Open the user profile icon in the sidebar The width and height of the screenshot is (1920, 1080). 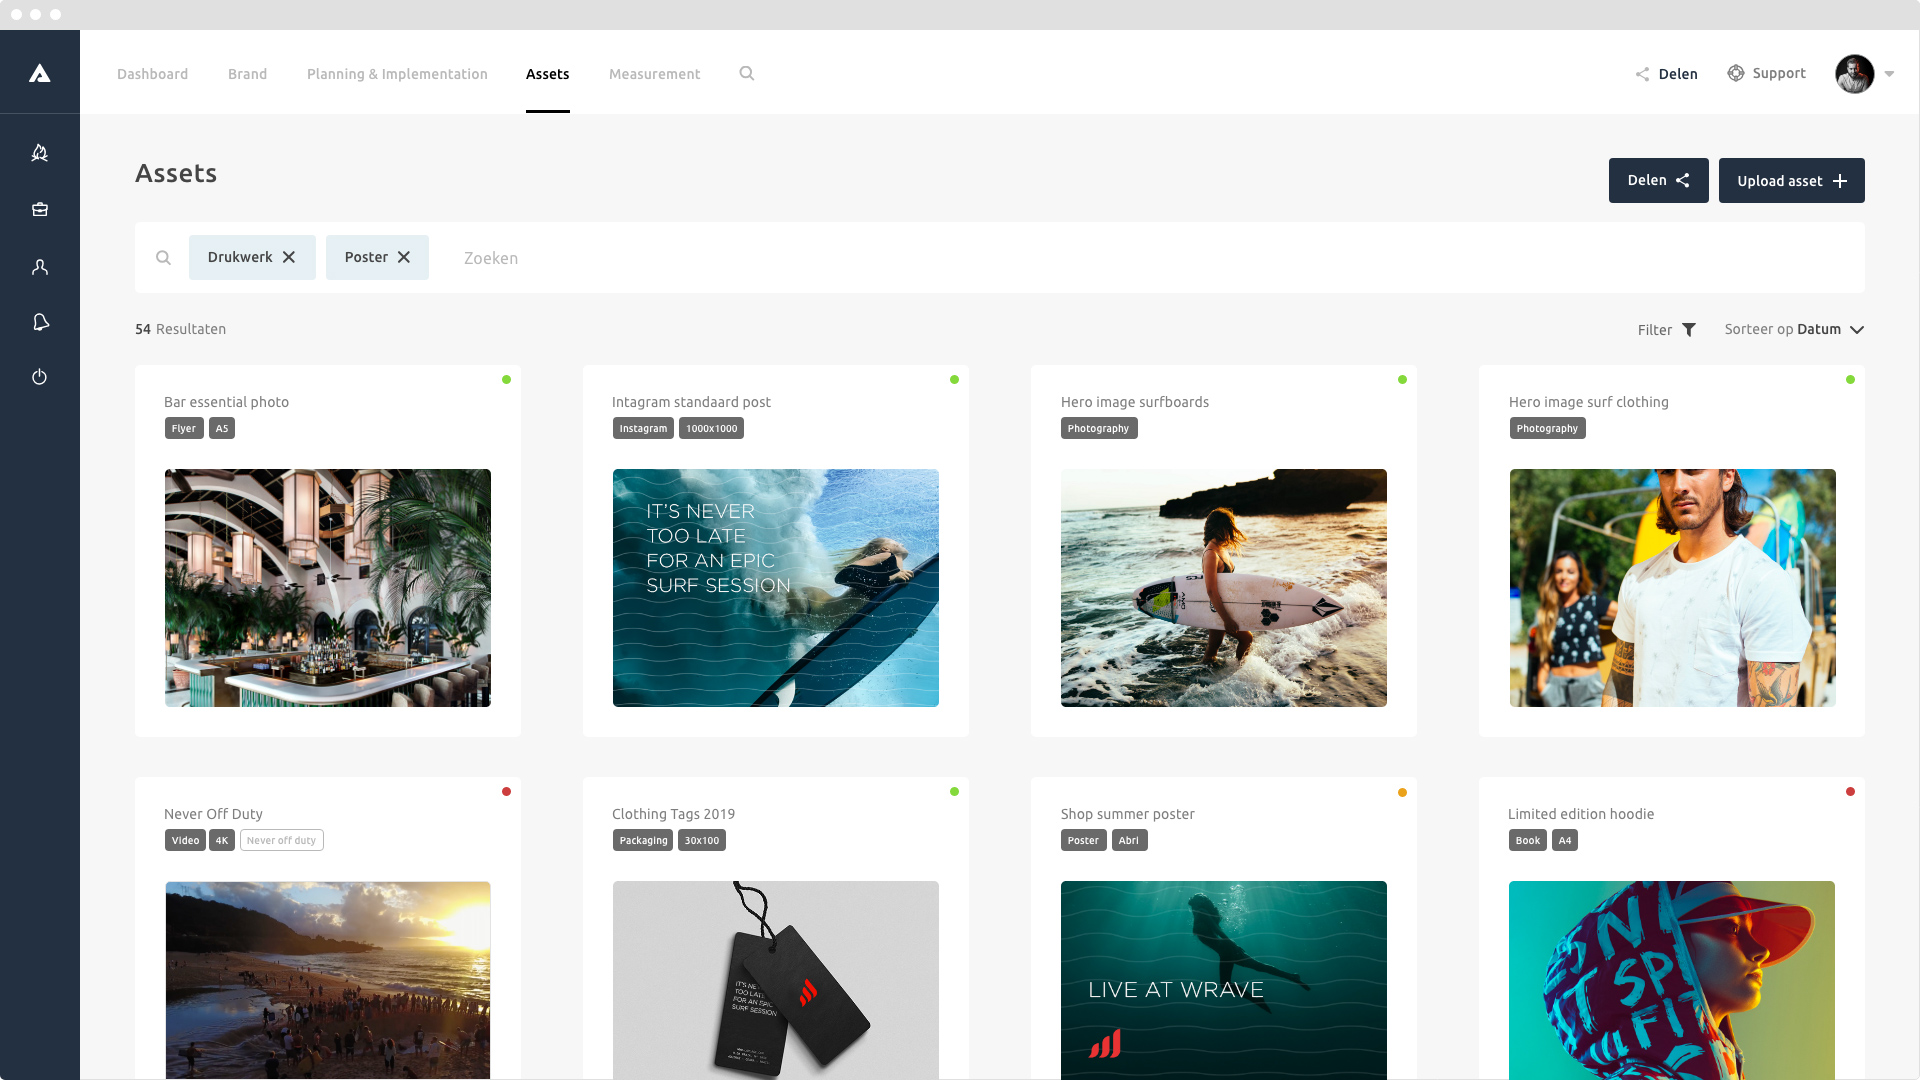[40, 267]
